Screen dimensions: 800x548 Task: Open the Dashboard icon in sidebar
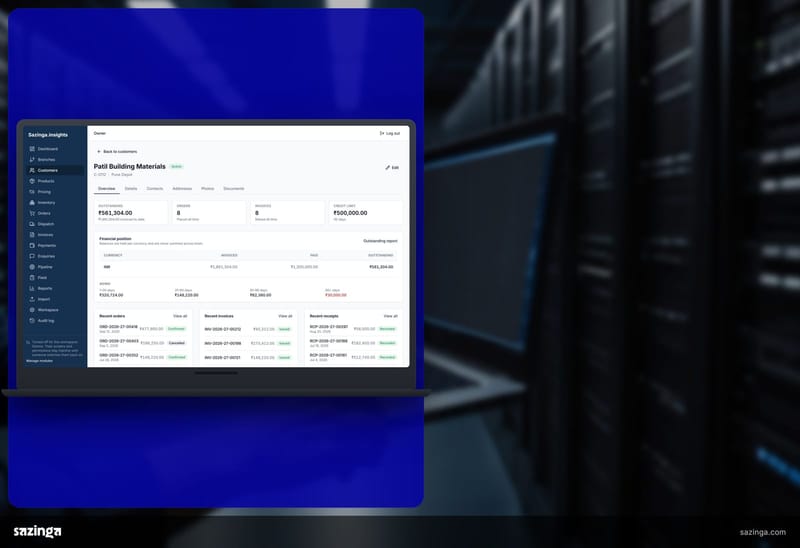32,149
